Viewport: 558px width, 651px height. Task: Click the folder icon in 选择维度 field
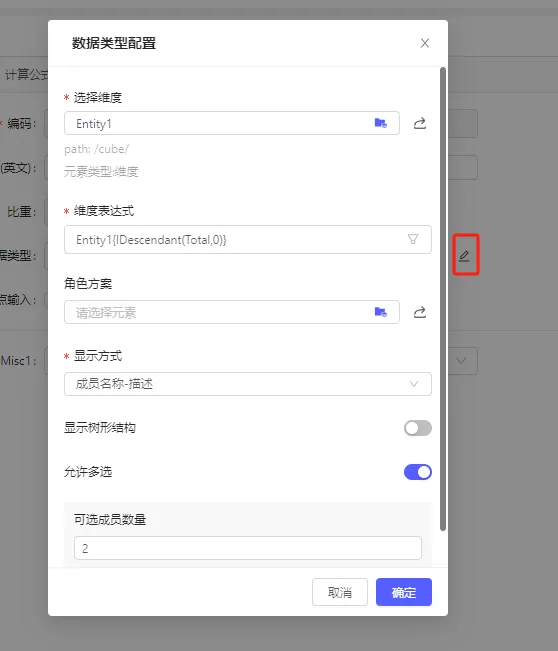pyautogui.click(x=380, y=123)
